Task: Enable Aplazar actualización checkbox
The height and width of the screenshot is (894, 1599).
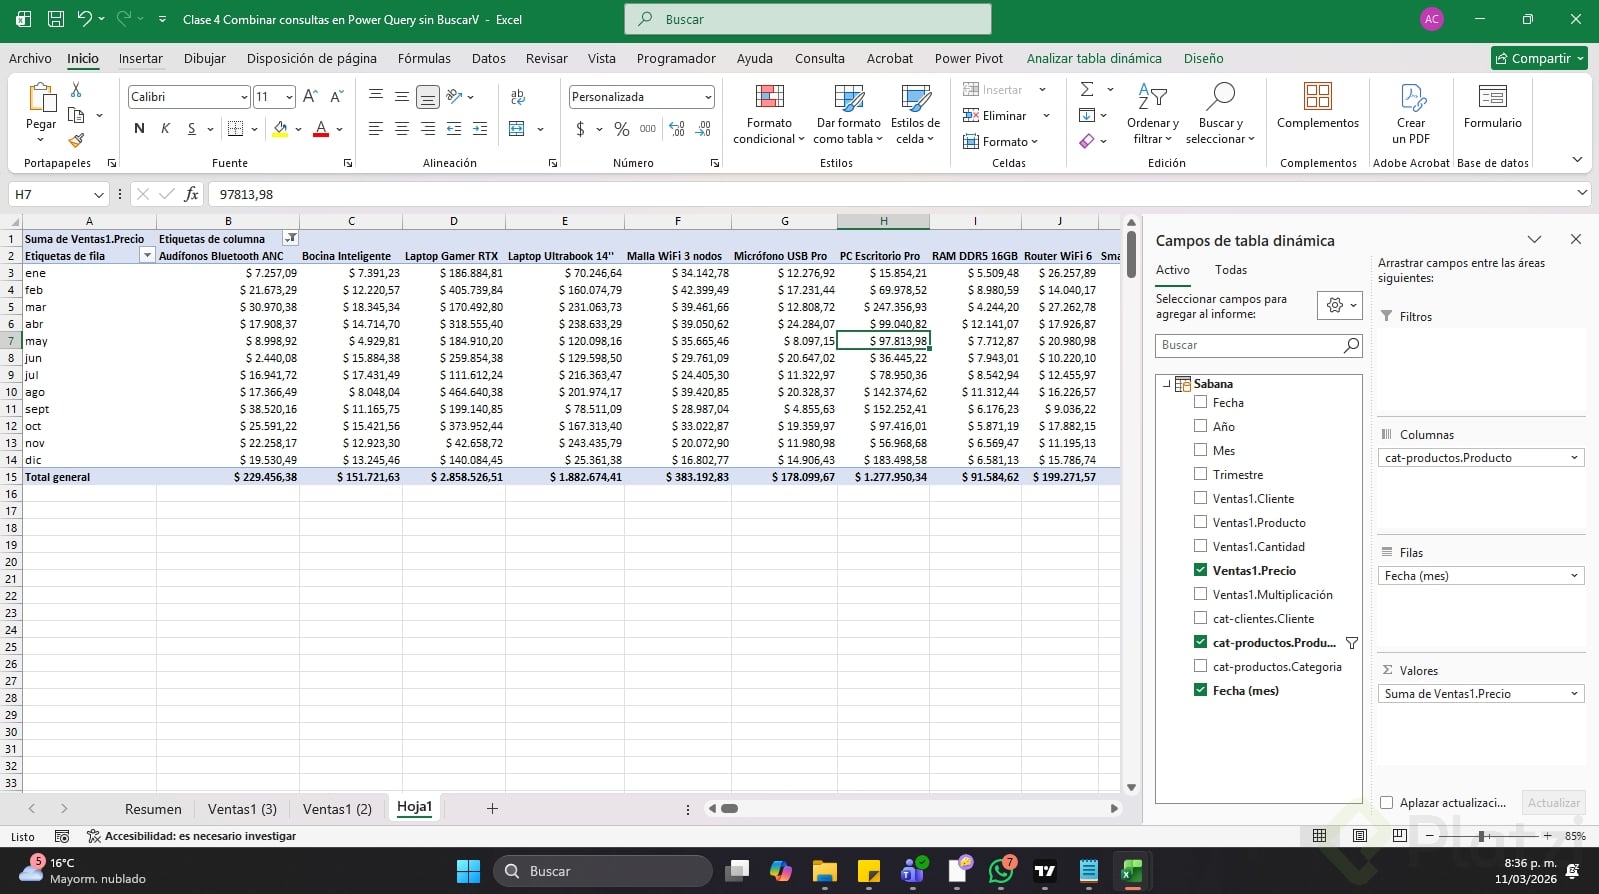Action: pyautogui.click(x=1387, y=802)
